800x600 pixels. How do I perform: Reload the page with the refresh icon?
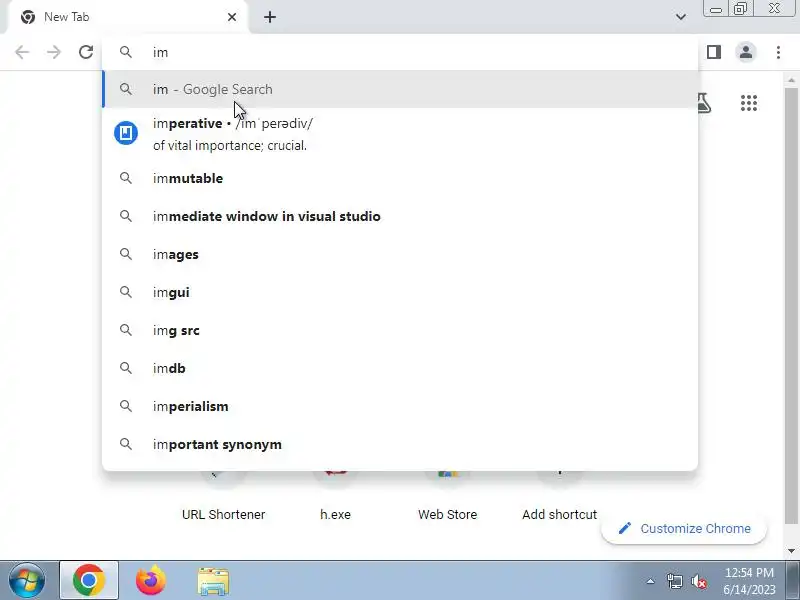(x=86, y=52)
